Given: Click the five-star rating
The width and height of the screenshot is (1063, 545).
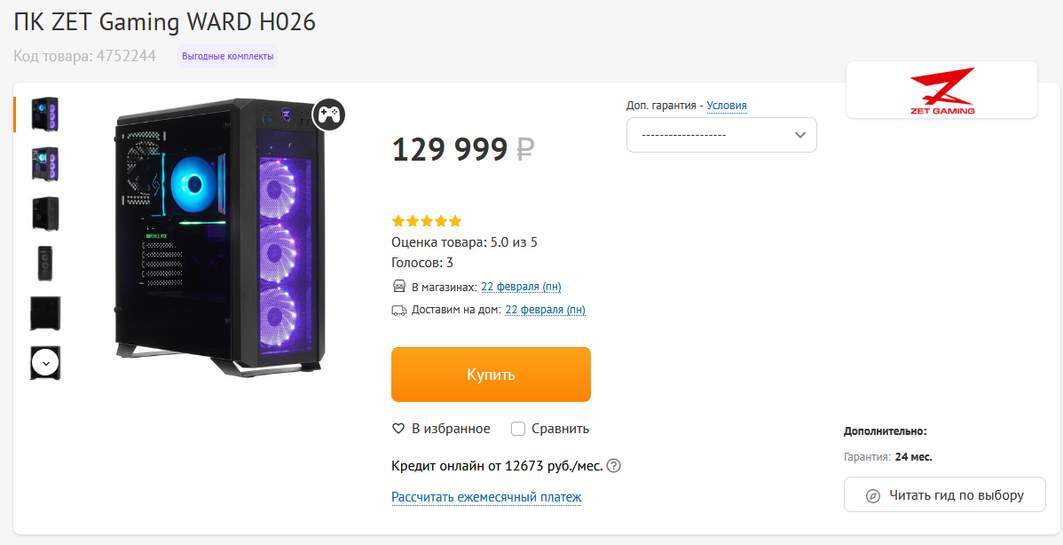Looking at the screenshot, I should [x=426, y=221].
